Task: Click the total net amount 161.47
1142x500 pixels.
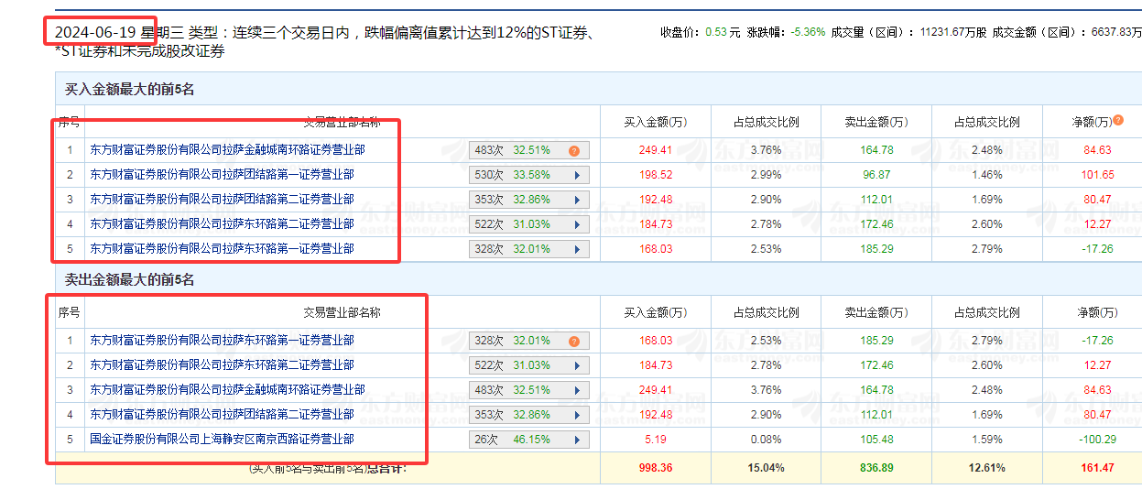Action: pos(1096,467)
